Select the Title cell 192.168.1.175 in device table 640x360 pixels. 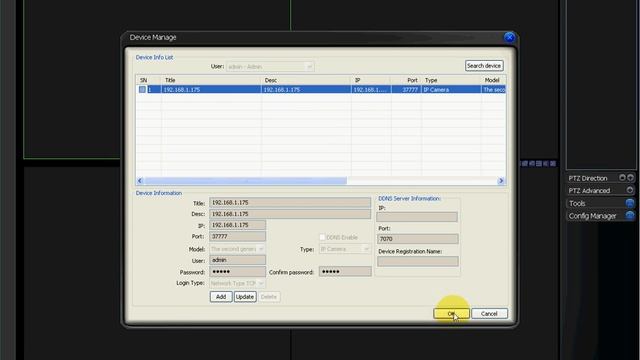[211, 89]
